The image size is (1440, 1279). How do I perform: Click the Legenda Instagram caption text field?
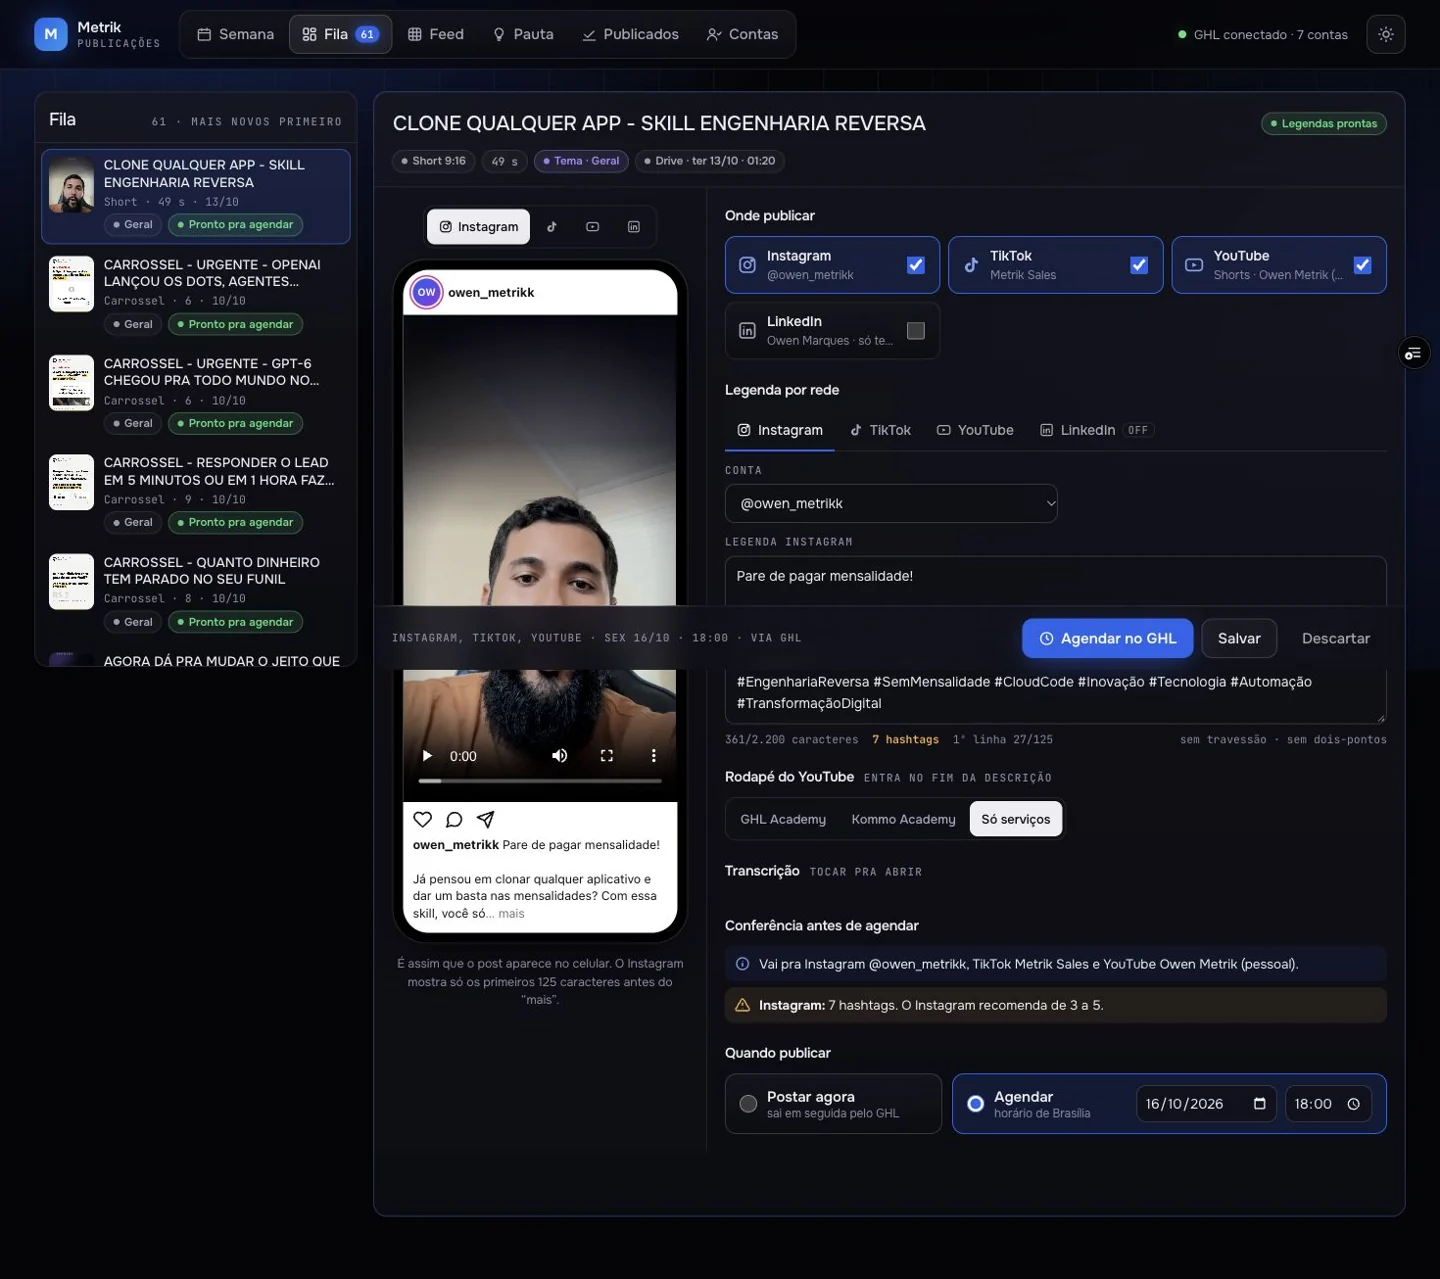[1056, 640]
